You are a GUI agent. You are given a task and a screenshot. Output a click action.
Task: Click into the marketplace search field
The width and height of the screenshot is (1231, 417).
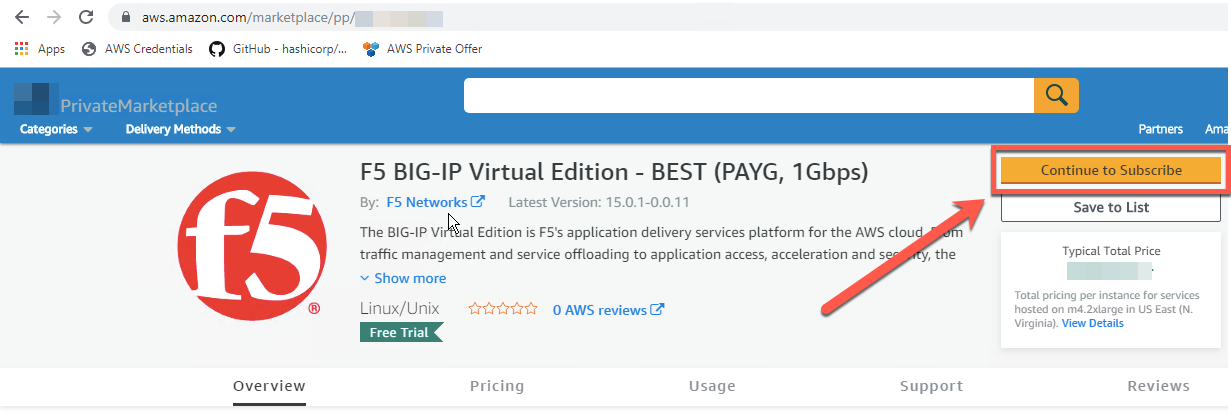point(748,95)
